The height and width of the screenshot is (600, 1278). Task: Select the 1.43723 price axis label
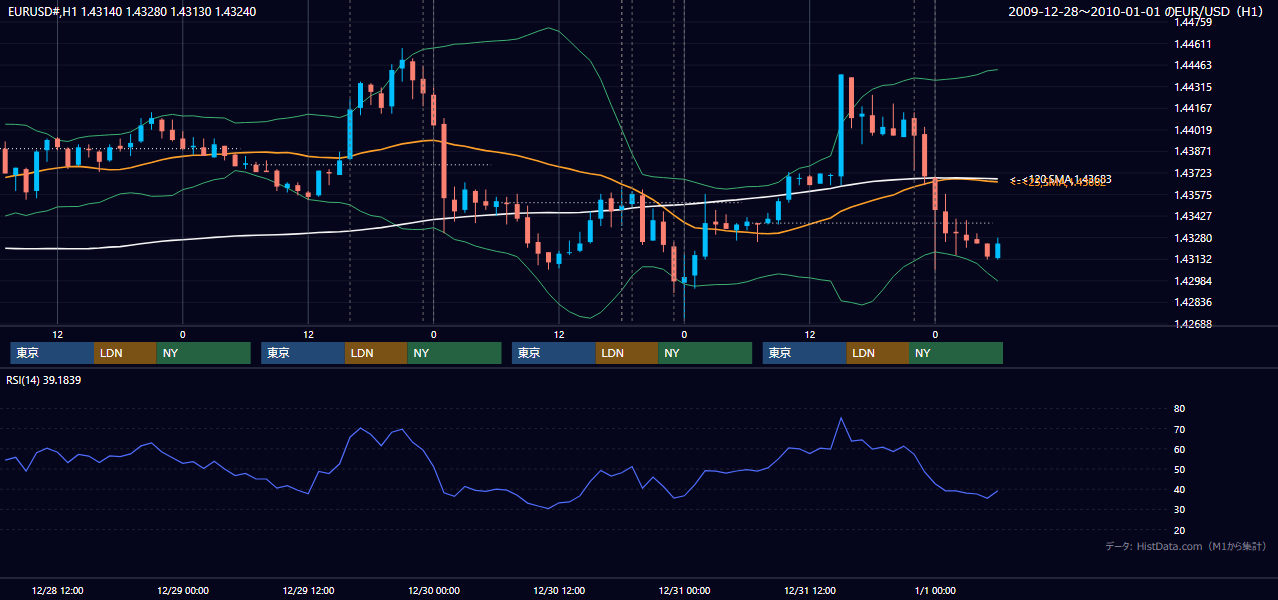[1193, 173]
